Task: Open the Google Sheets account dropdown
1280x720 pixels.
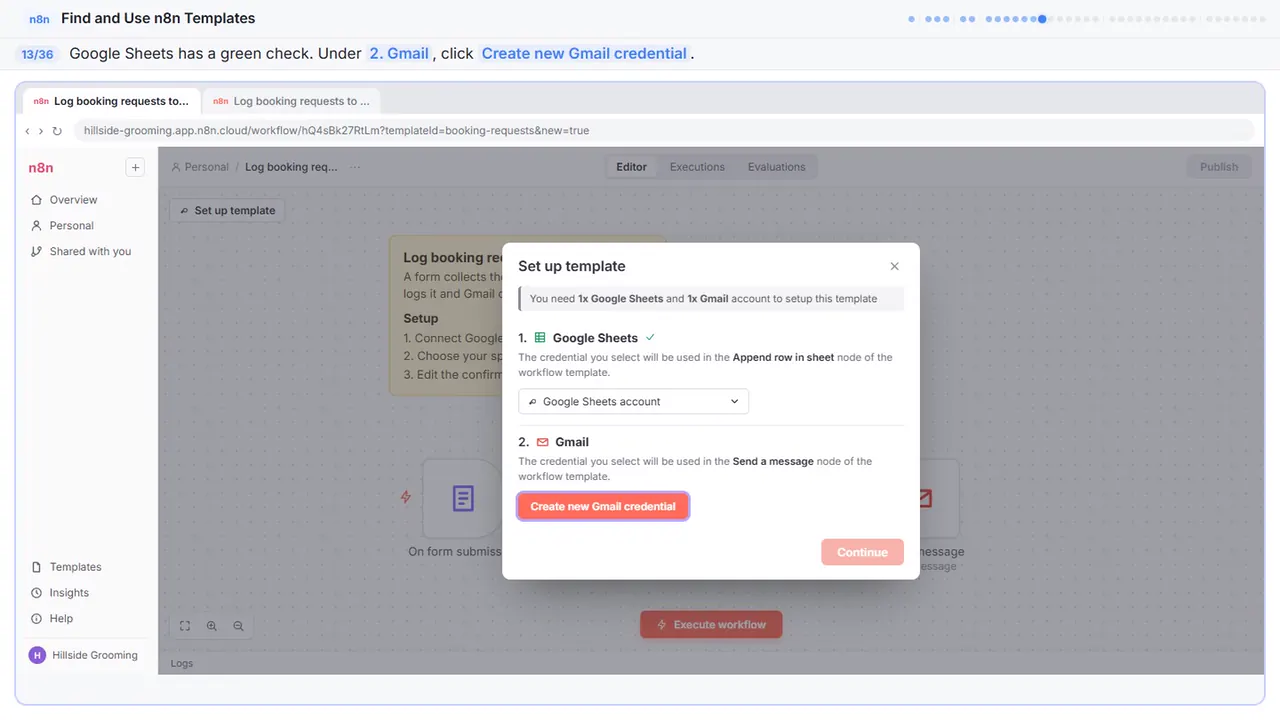Action: 633,401
